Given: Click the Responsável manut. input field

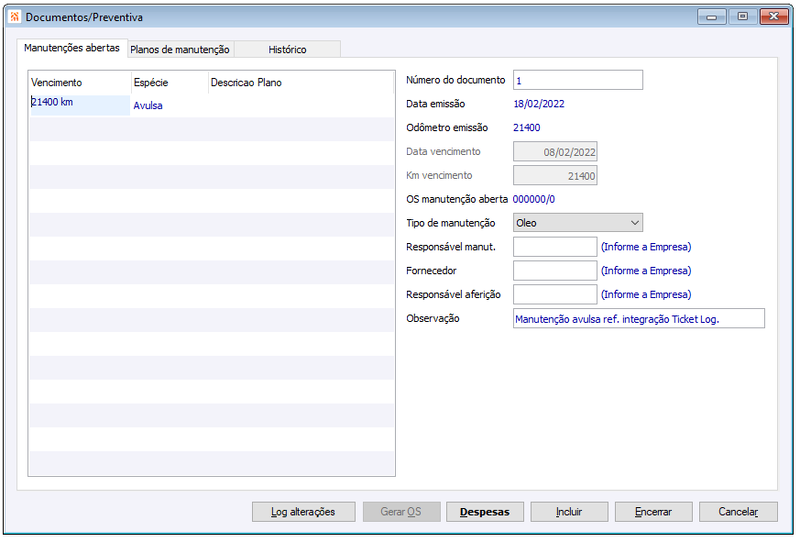Looking at the screenshot, I should (555, 247).
